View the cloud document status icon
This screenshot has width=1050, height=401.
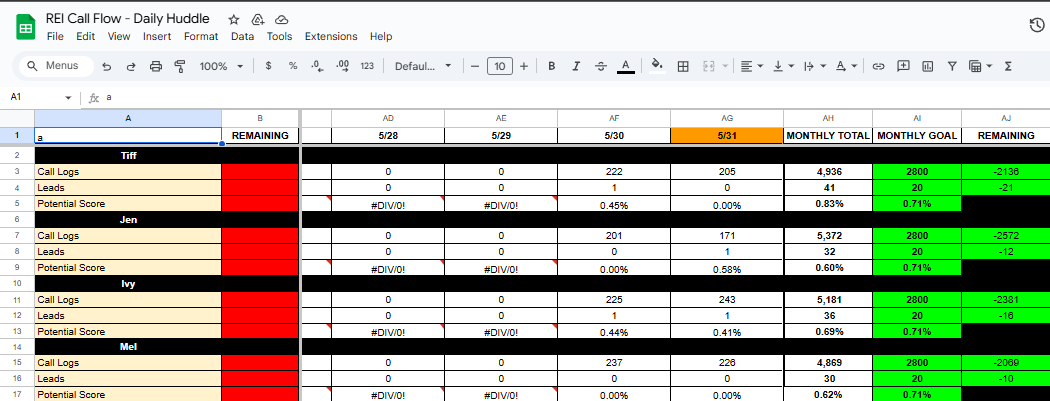[282, 19]
